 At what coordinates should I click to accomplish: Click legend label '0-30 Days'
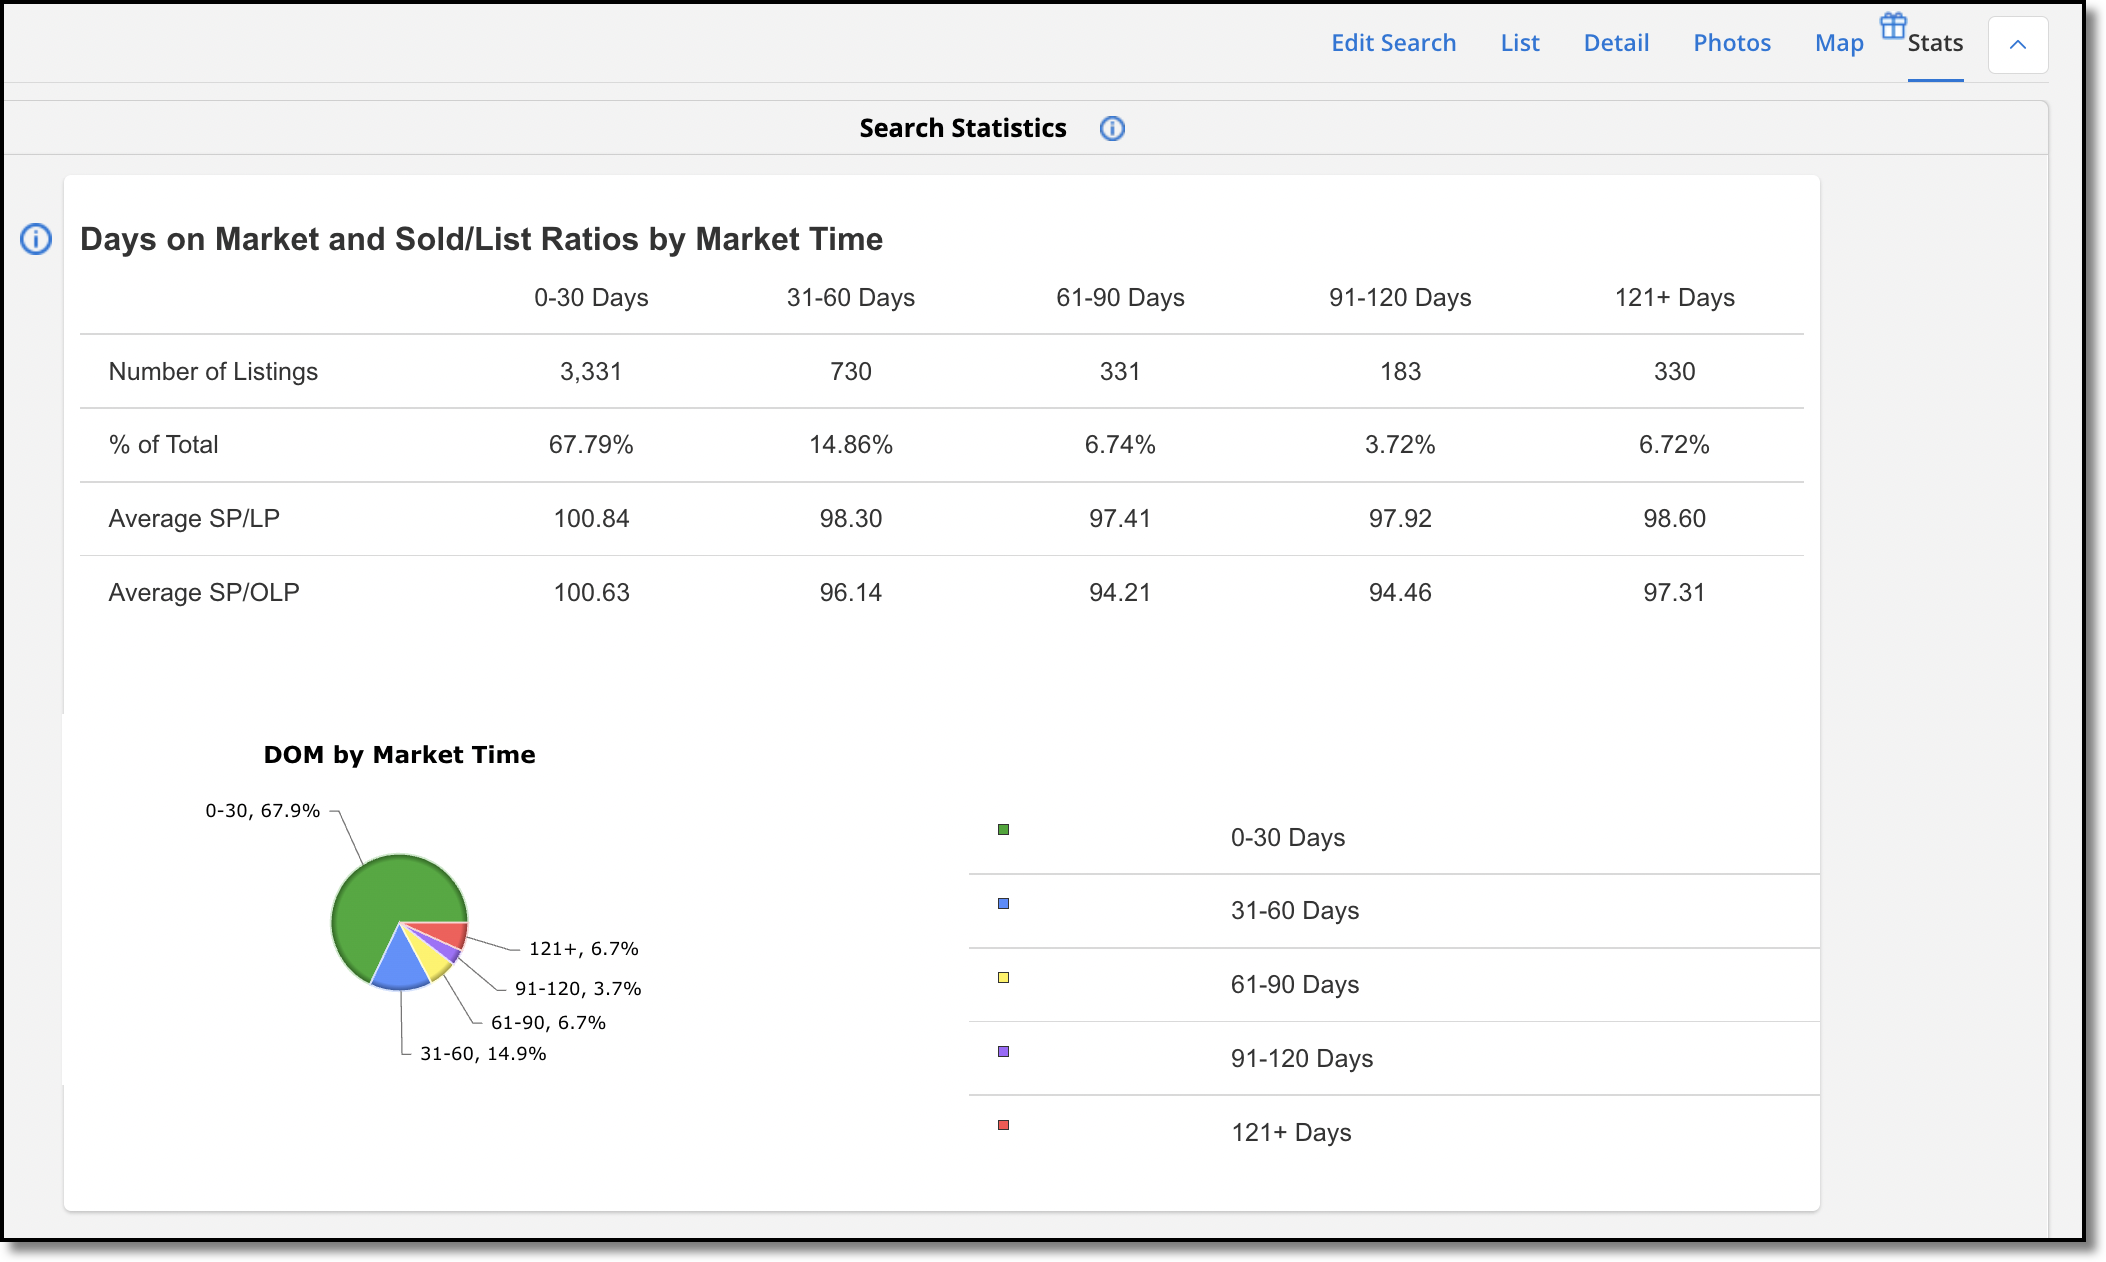click(x=1287, y=838)
